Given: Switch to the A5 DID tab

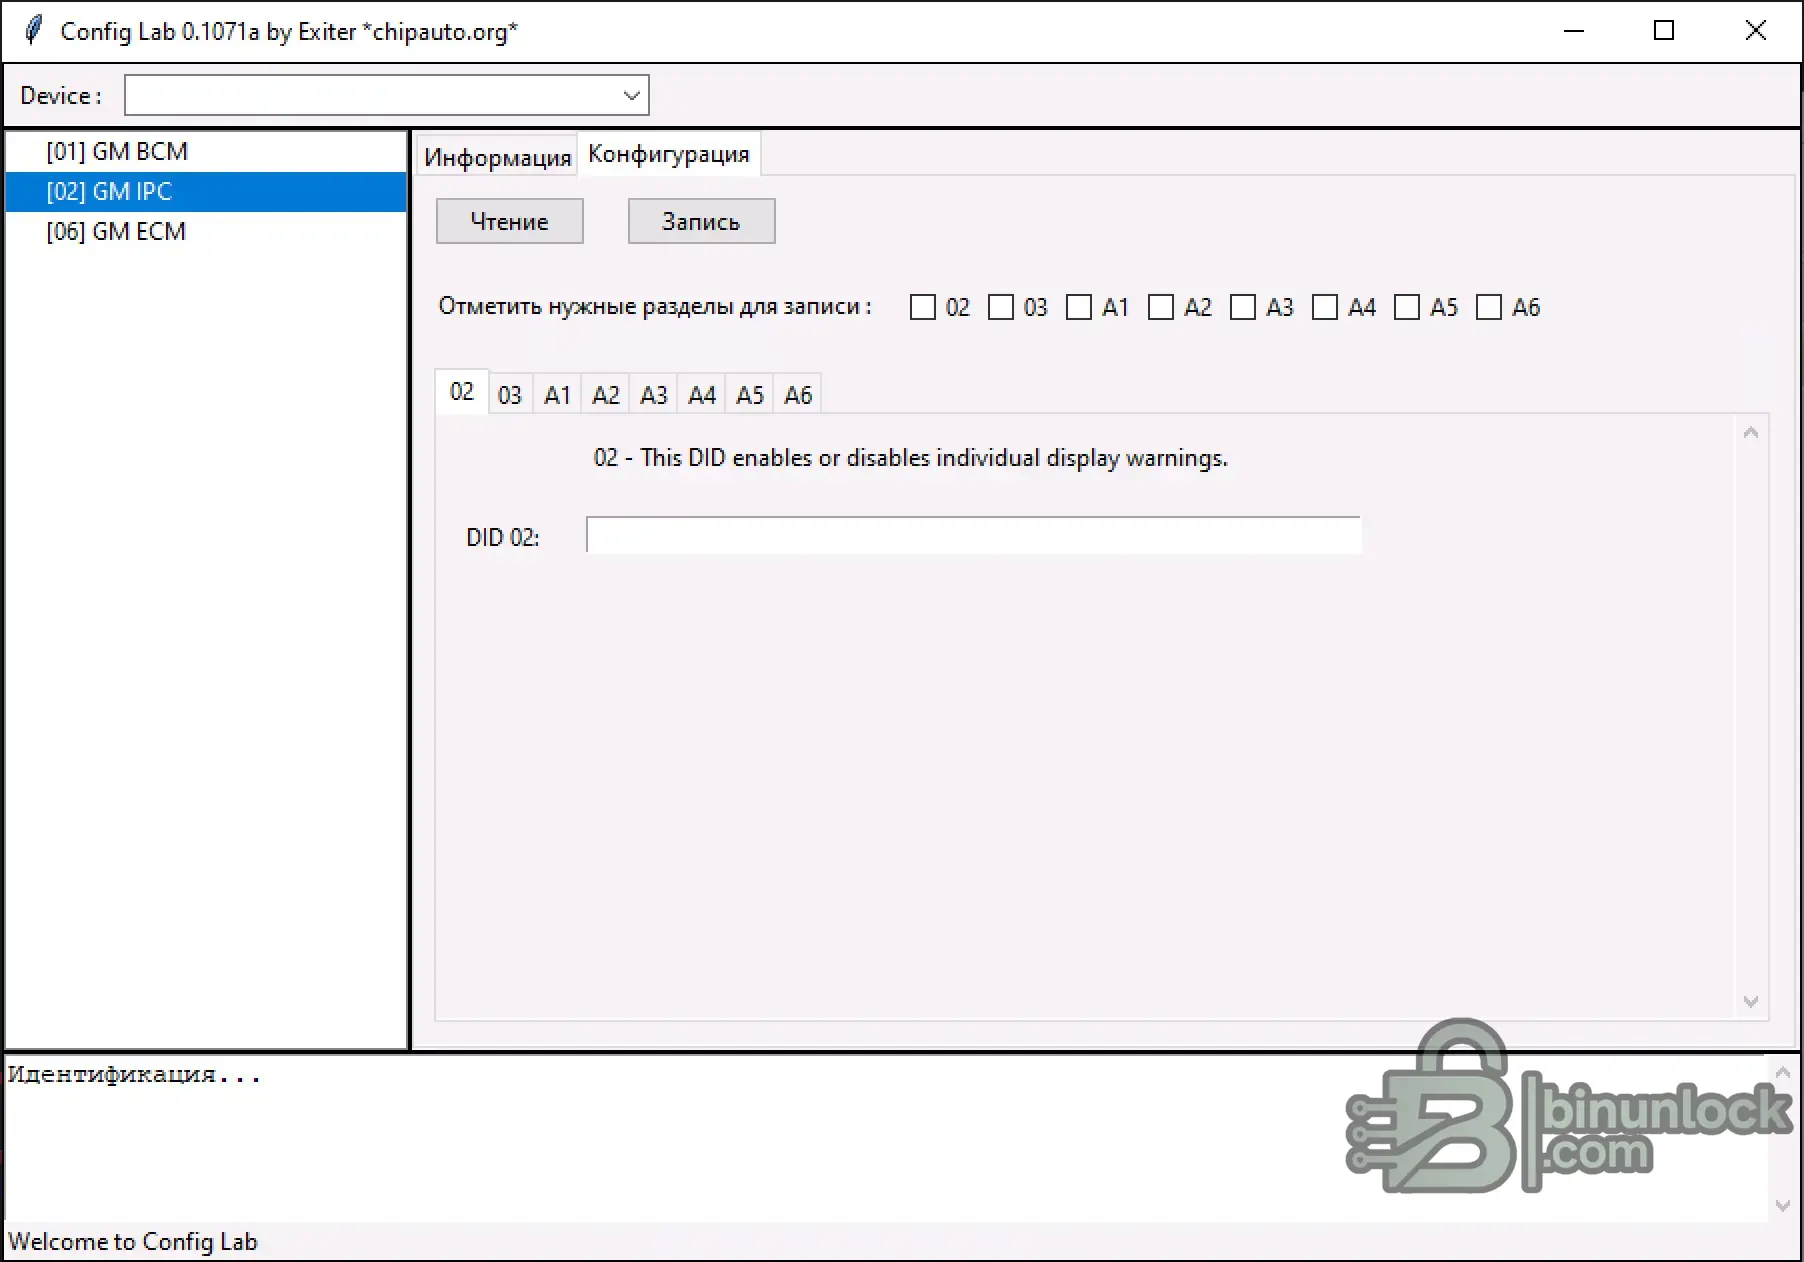Looking at the screenshot, I should click(750, 395).
